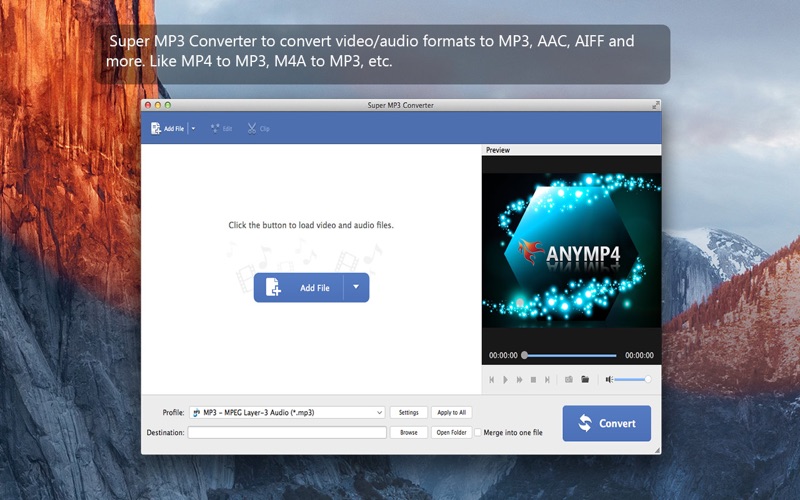Play the preview video
800x500 pixels.
[x=505, y=380]
